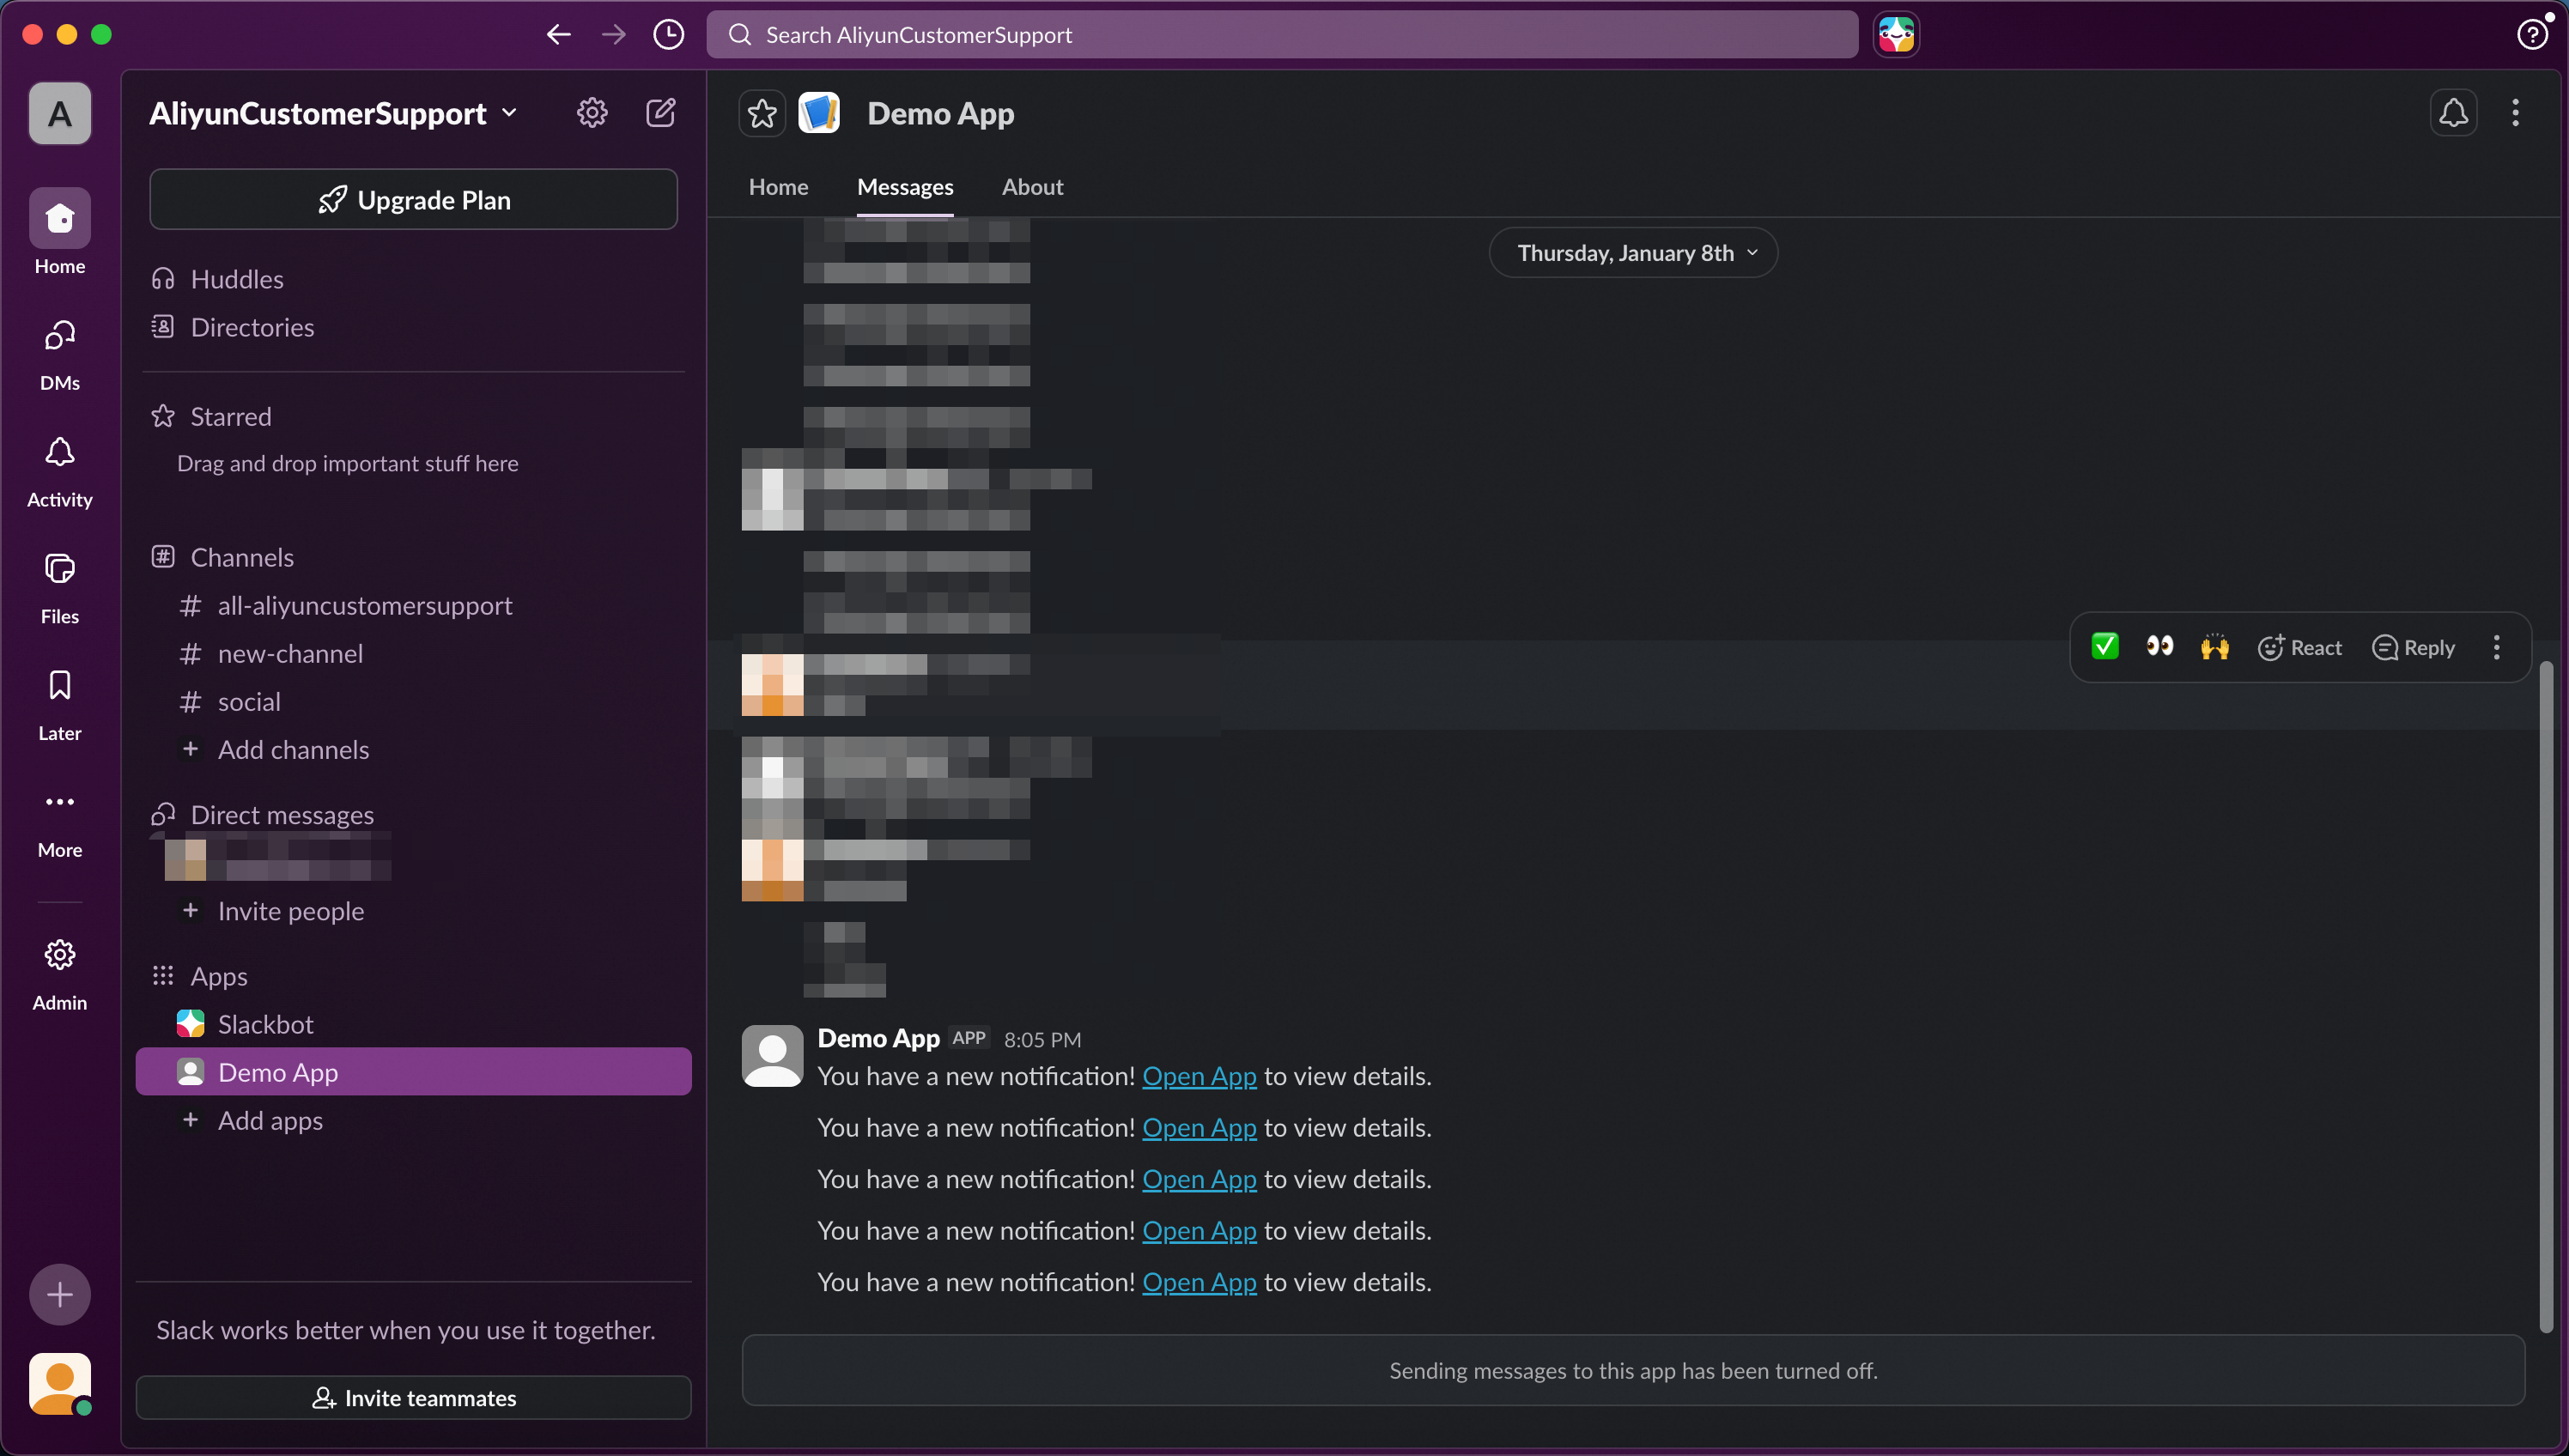Open Admin gear in left rail
Screen dimensions: 2569x1456
coord(60,974)
